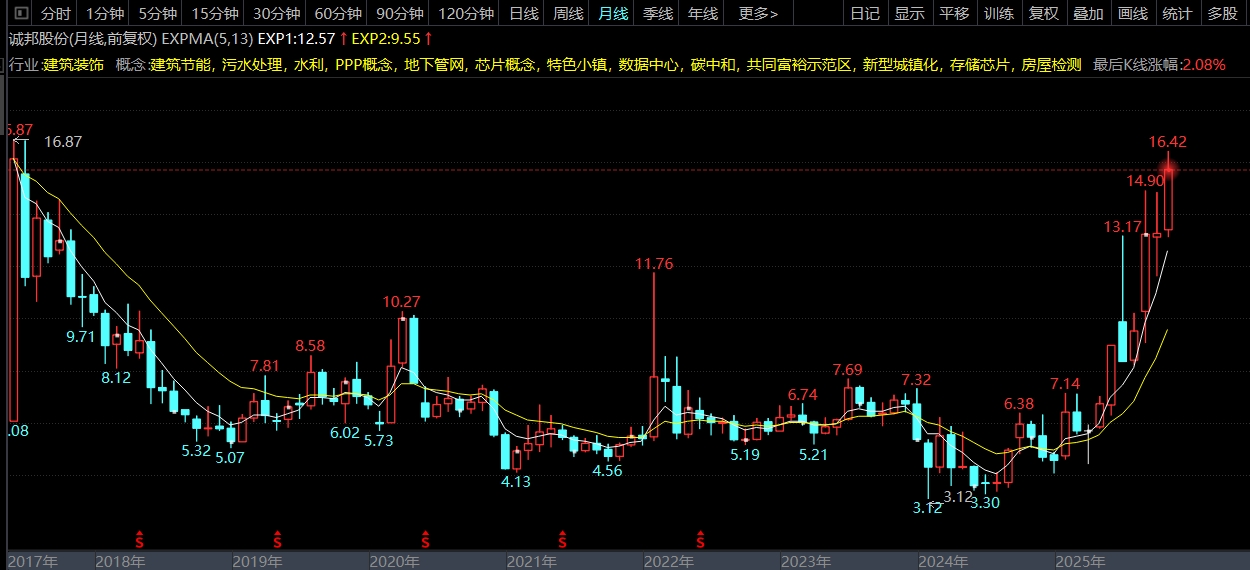Open the 显示 display options
The width and height of the screenshot is (1250, 570).
(x=909, y=13)
